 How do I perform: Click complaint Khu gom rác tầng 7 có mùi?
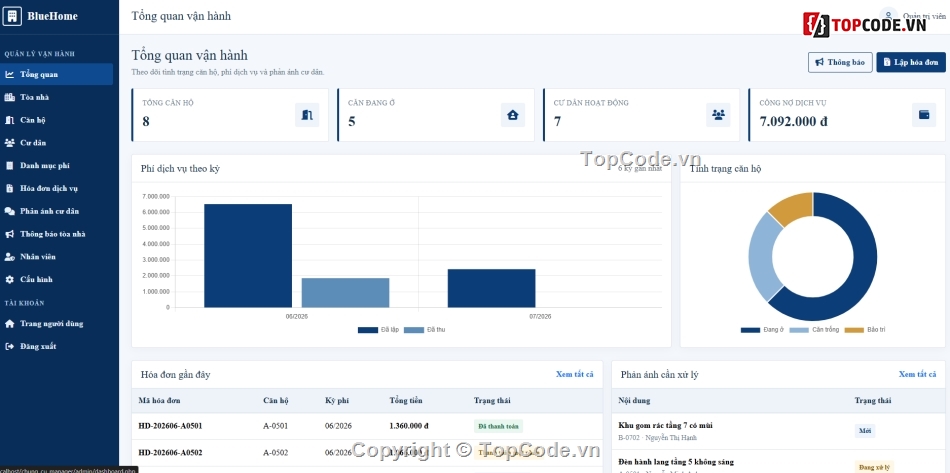coord(665,425)
